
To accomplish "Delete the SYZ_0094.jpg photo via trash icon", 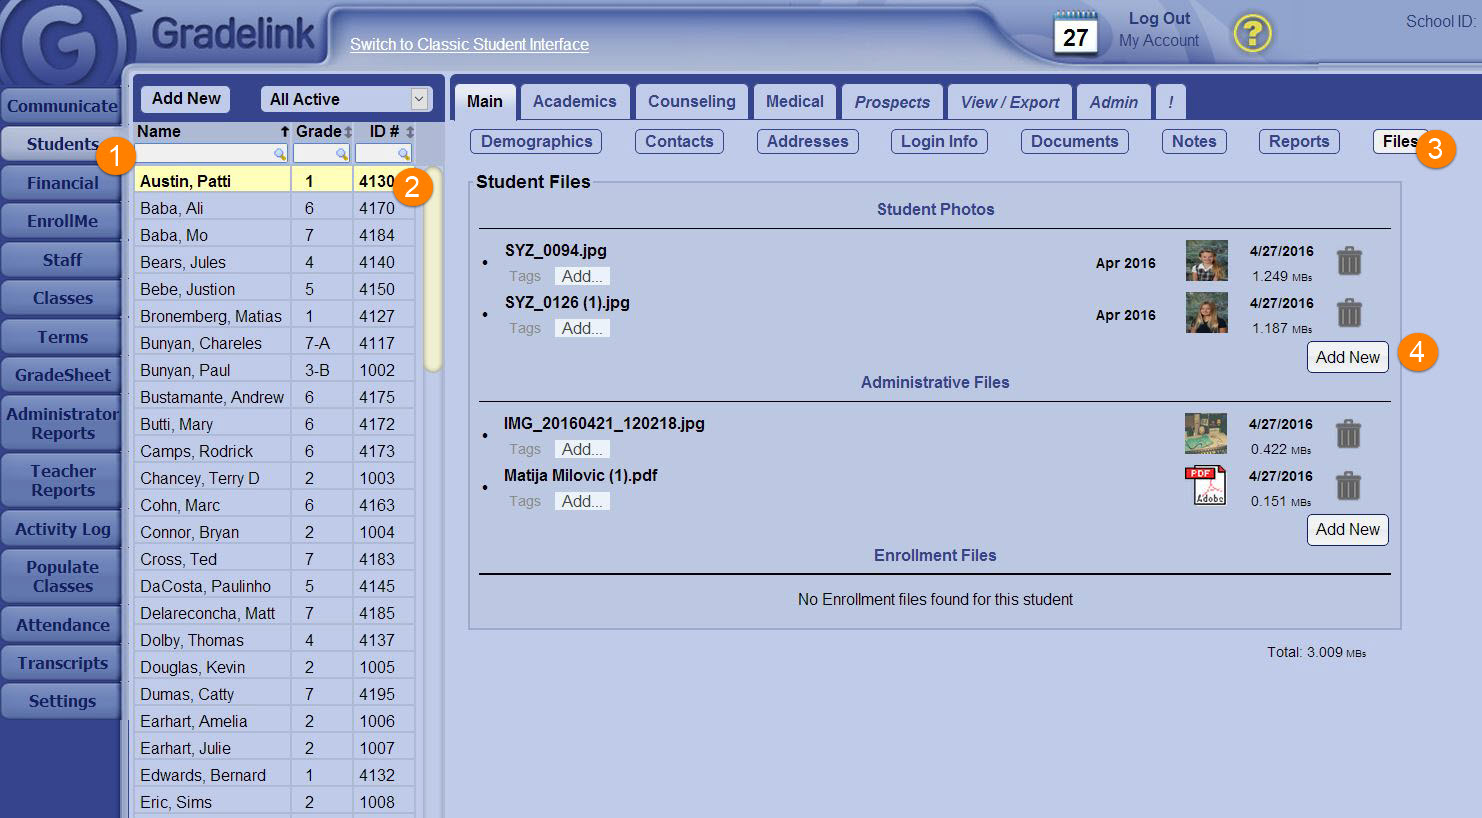I will click(x=1349, y=261).
